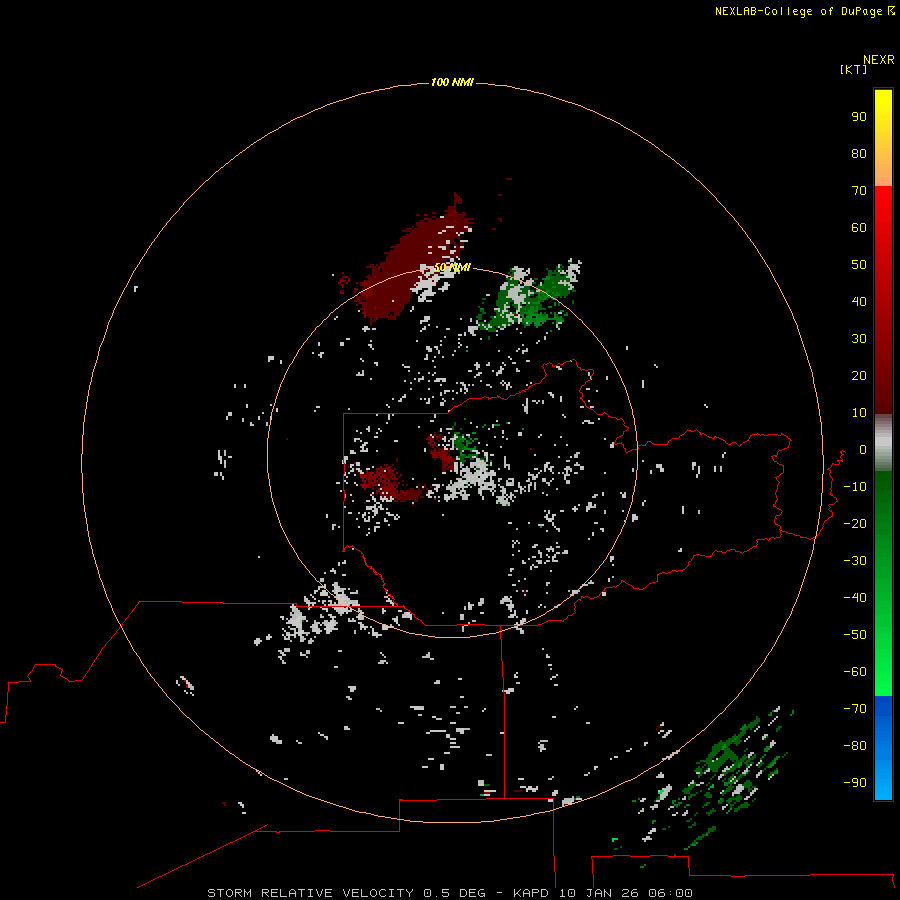
Task: Click the -80 scale value
Action: 855,746
